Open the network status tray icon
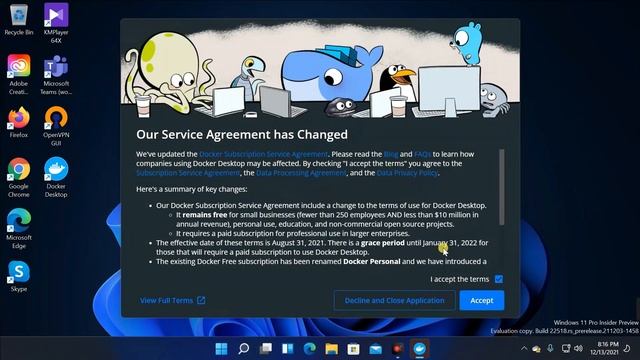 (566, 349)
